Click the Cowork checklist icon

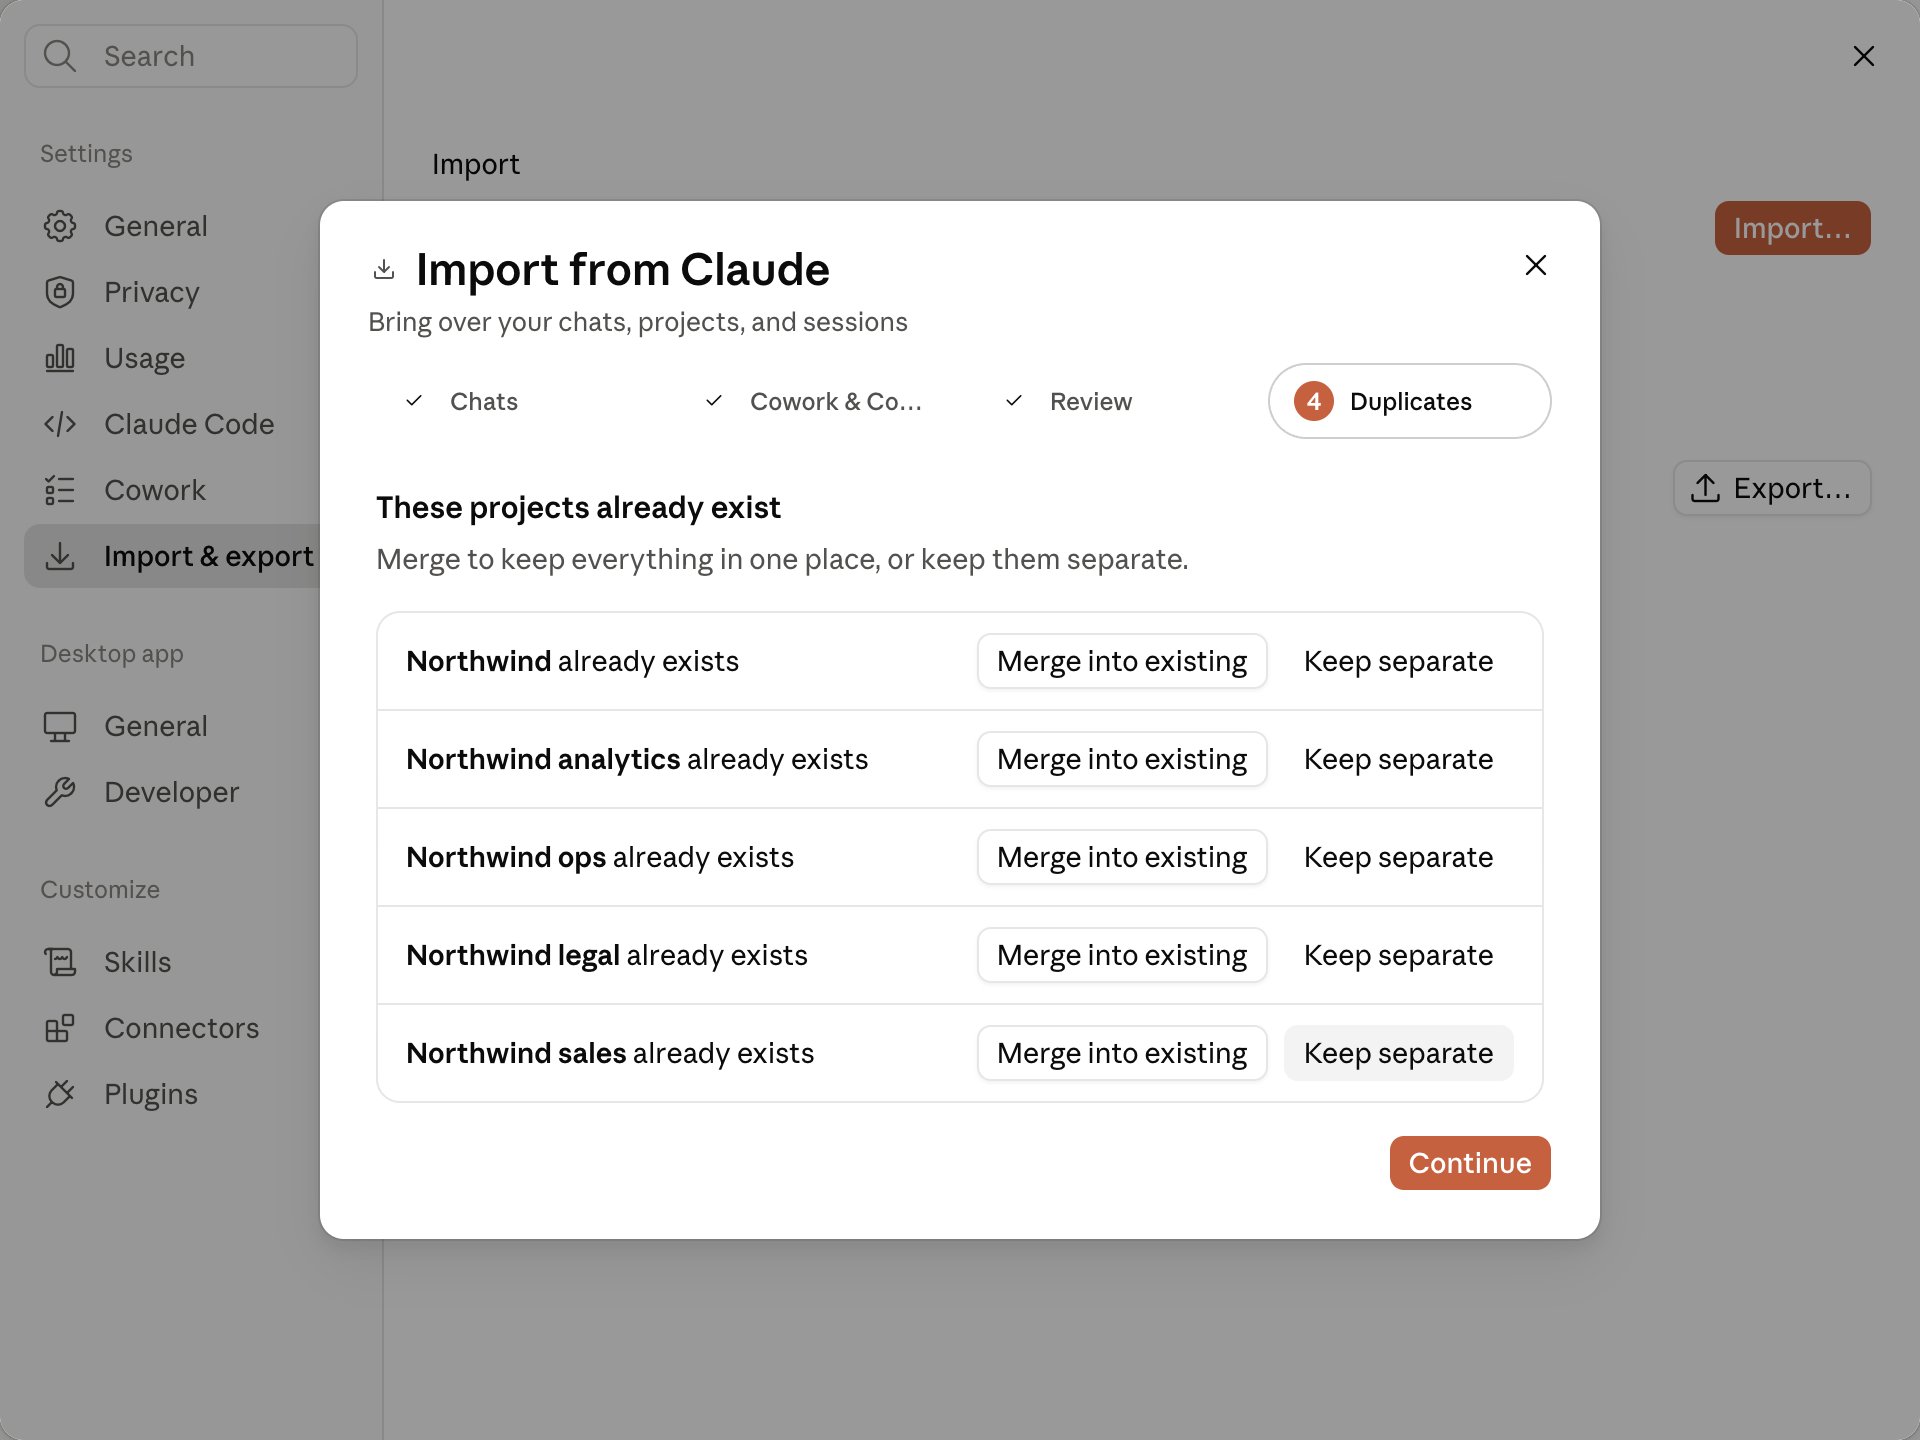[60, 490]
